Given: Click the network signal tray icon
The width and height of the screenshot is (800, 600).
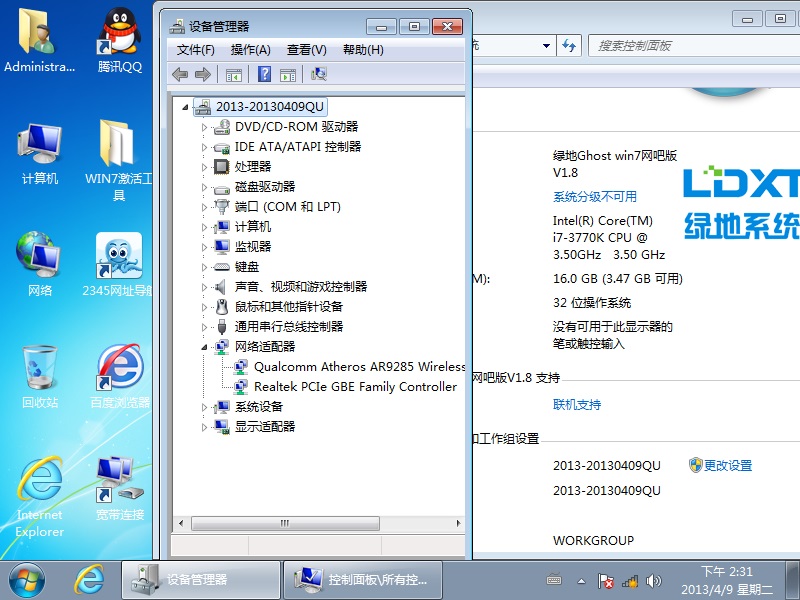Looking at the screenshot, I should coord(630,581).
